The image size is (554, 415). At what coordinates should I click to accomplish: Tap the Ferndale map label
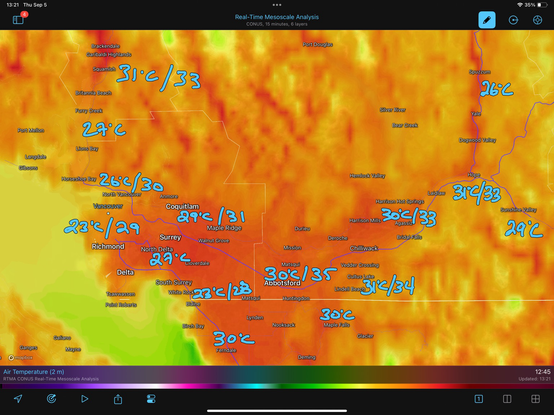click(x=226, y=350)
